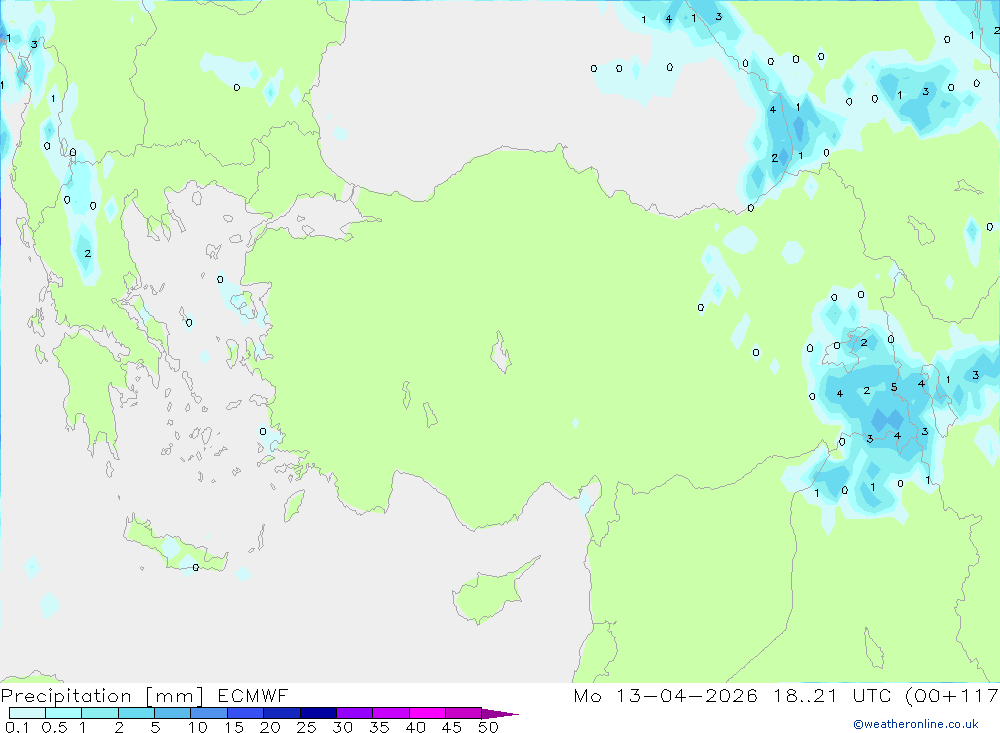Select the 25–30 mm legend swatch
Screen dimensions: 1000x733
point(318,713)
